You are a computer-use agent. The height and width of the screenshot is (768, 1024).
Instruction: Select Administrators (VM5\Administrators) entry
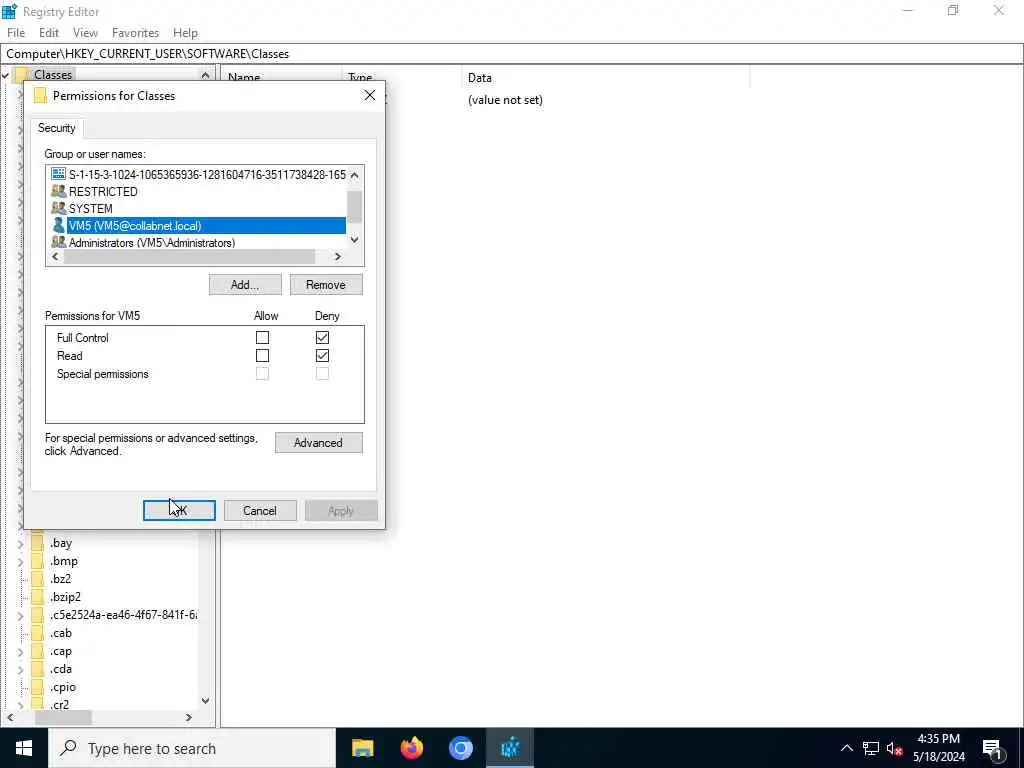click(152, 243)
